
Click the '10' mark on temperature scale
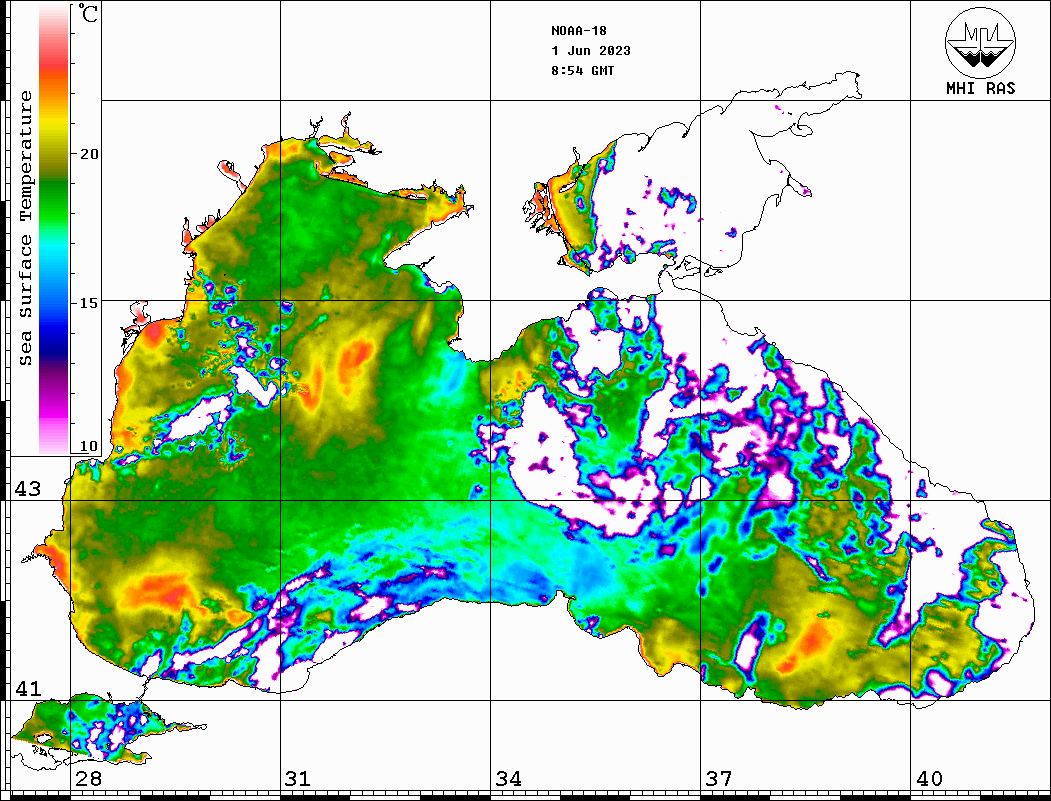coord(89,446)
